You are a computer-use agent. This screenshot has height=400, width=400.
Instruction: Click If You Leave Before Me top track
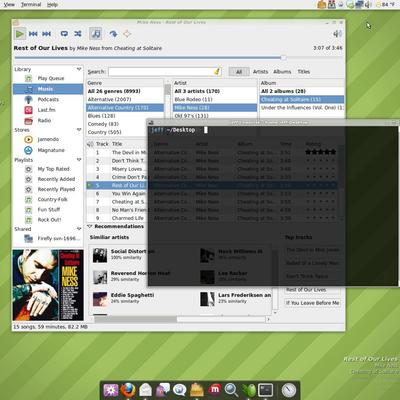[x=312, y=303]
